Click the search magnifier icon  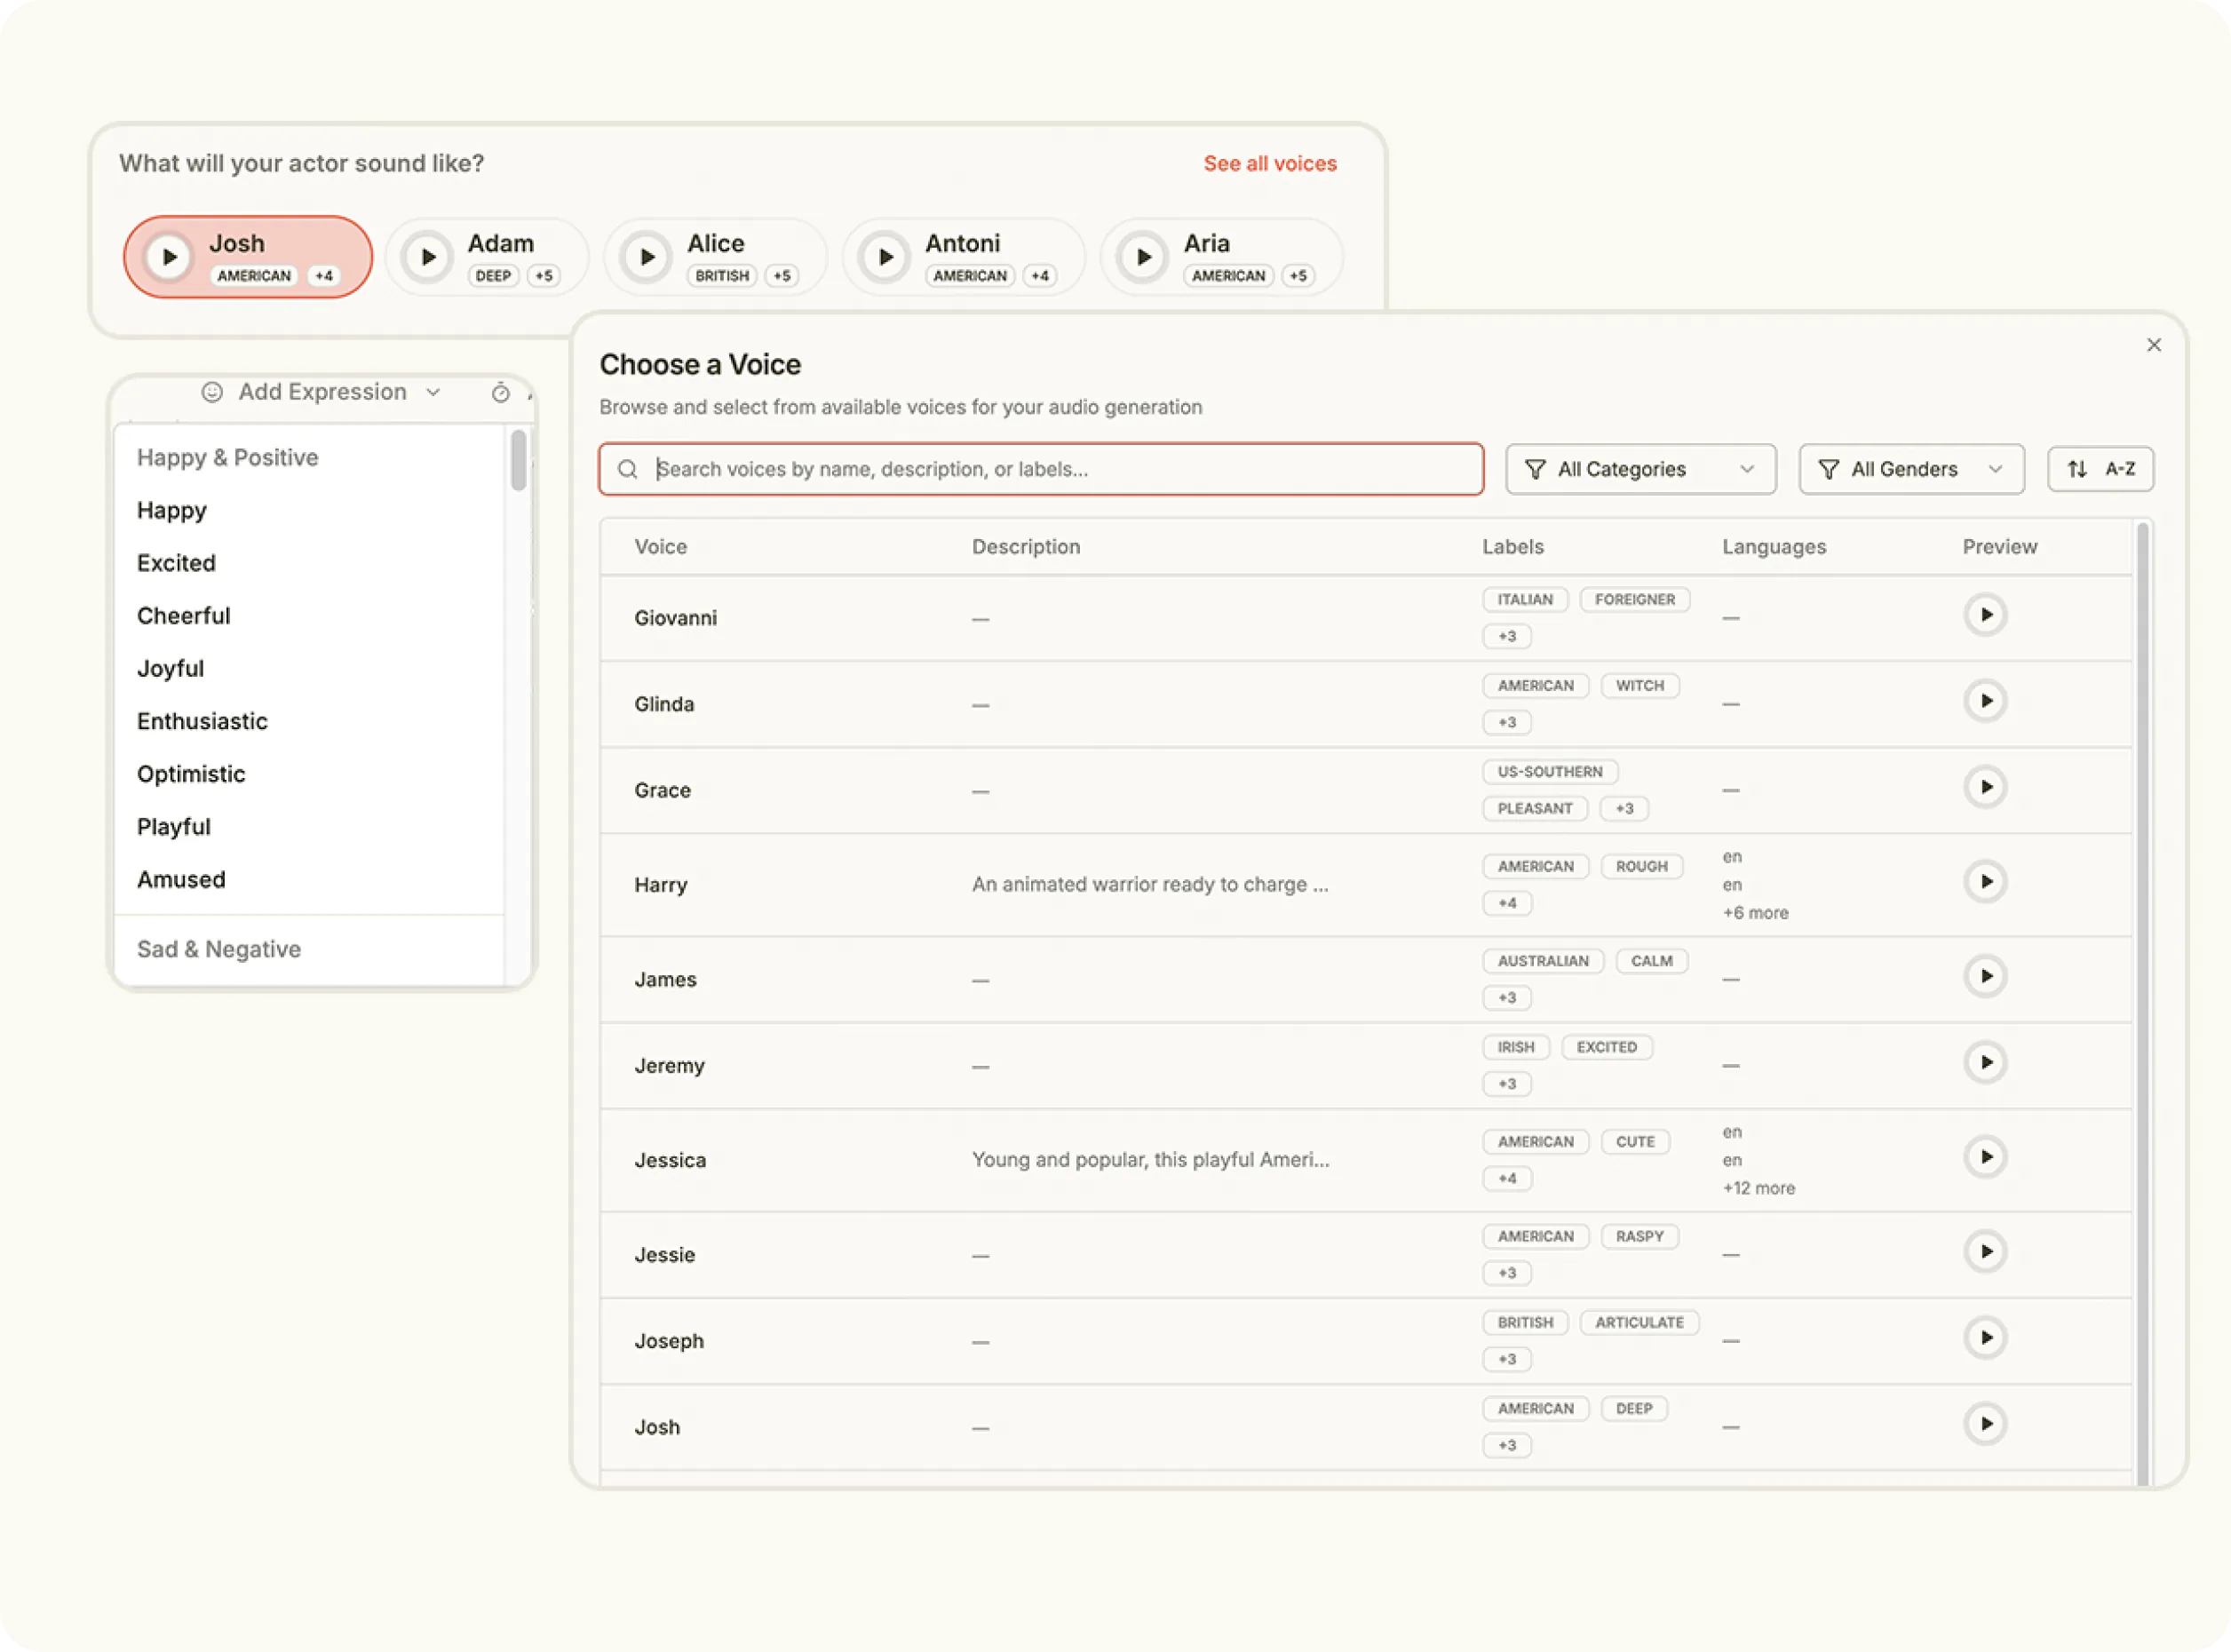click(628, 469)
